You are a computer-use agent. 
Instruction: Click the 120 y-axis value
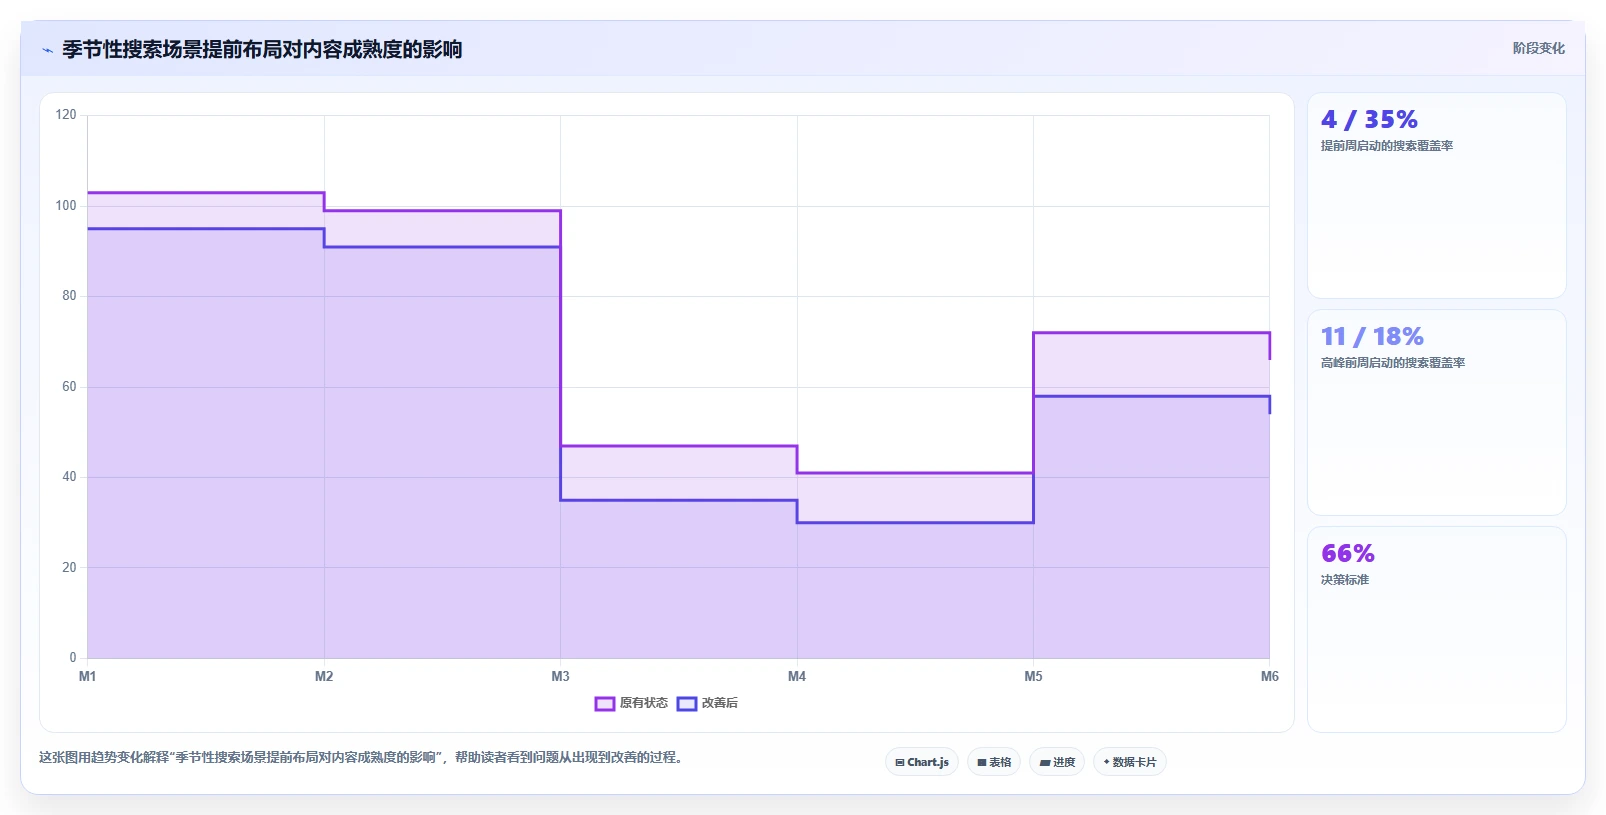[x=66, y=115]
